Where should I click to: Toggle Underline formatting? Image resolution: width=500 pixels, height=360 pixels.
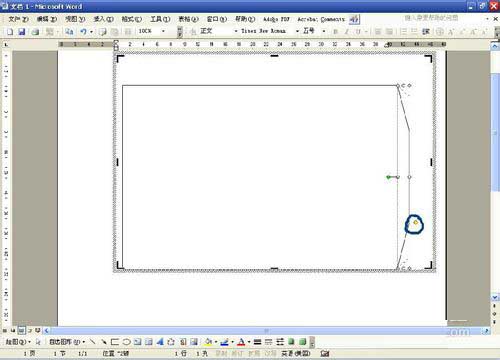point(358,32)
